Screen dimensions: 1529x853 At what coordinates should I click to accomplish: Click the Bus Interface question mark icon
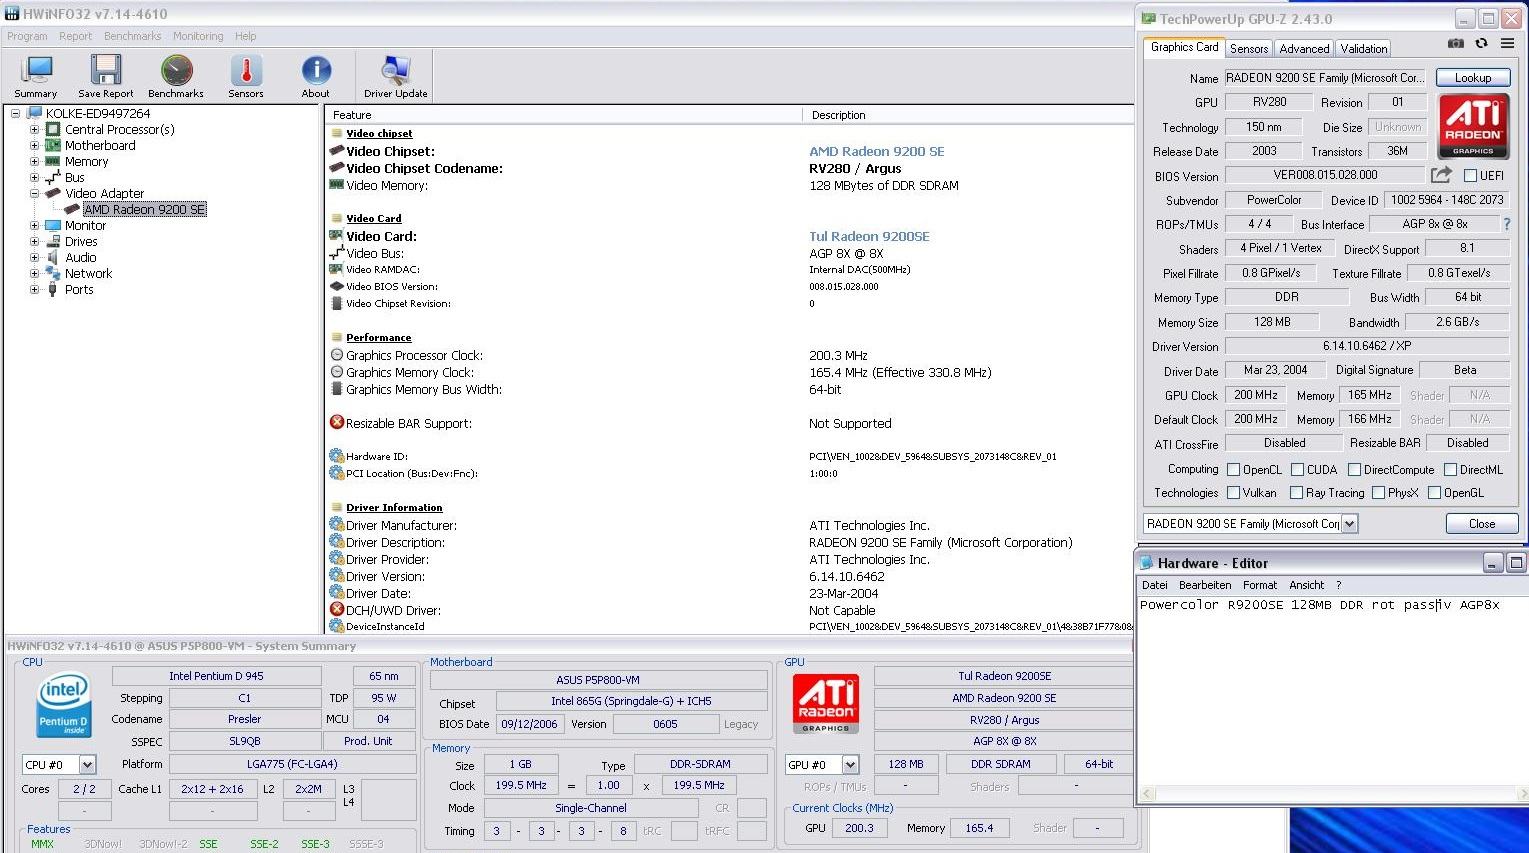(x=1507, y=224)
